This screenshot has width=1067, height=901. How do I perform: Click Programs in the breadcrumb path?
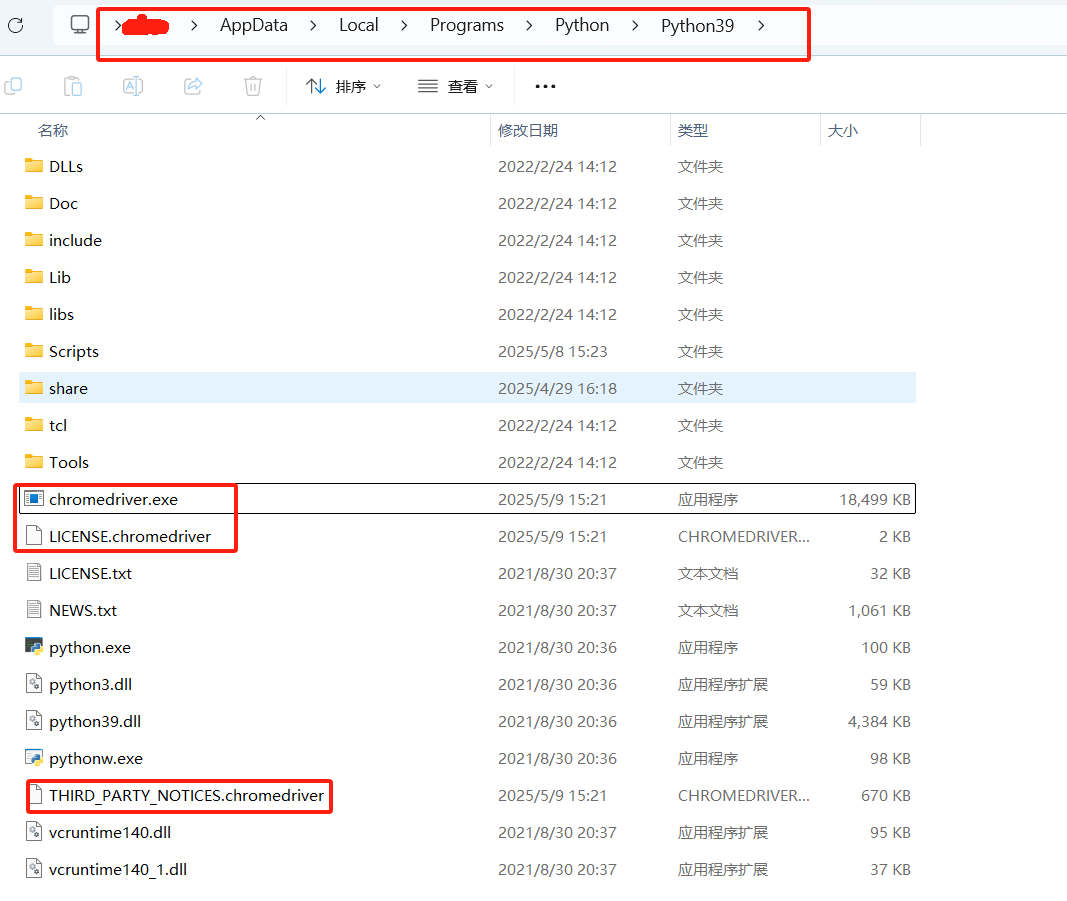point(467,25)
